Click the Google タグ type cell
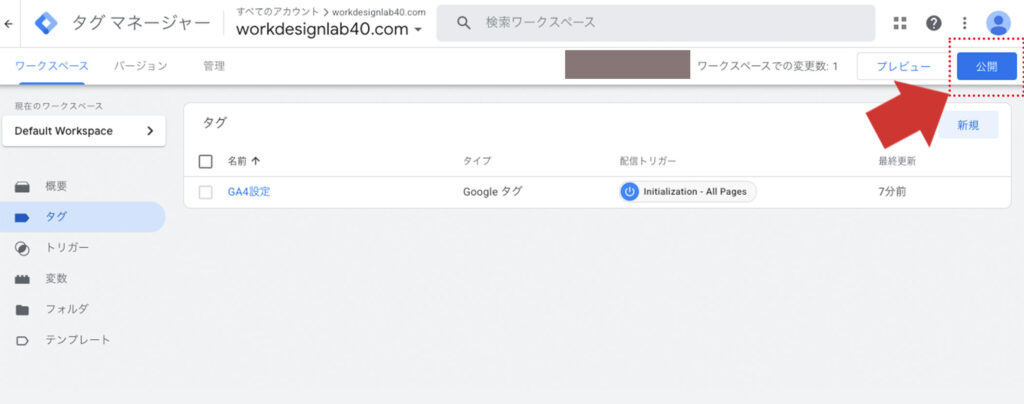The height and width of the screenshot is (404, 1024). pos(492,192)
